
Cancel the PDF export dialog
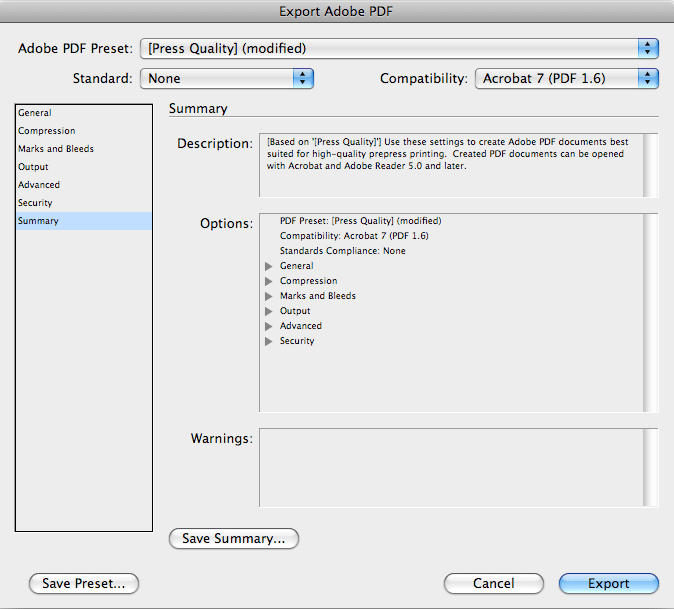click(493, 584)
